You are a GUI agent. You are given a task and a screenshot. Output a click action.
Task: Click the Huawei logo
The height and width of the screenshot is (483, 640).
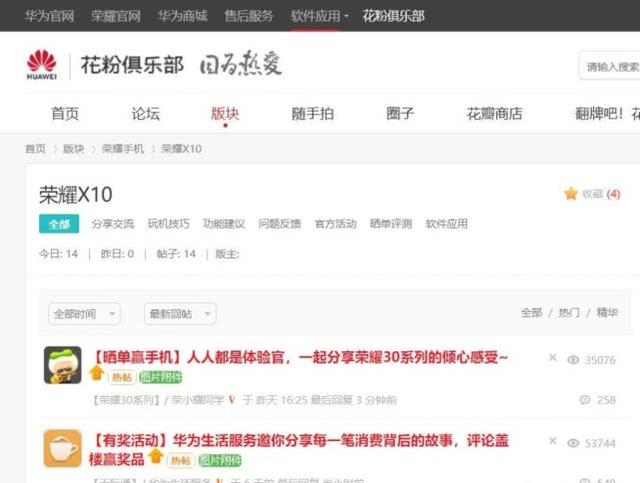point(41,64)
